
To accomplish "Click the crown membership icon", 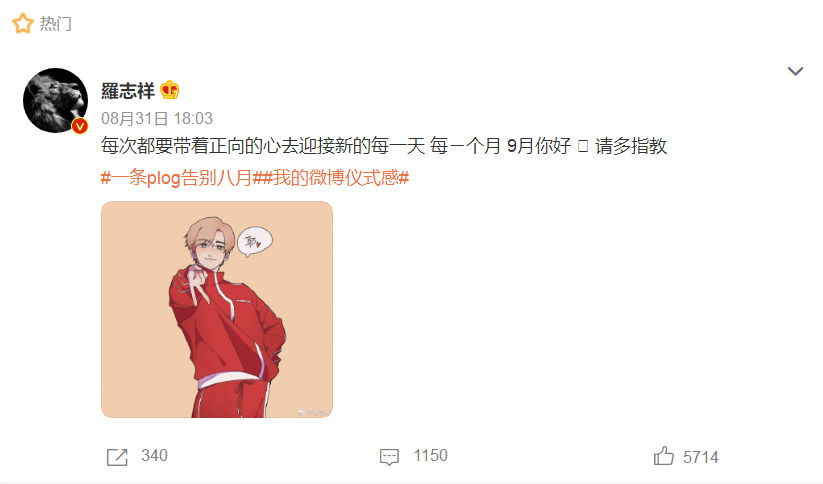I will click(170, 90).
